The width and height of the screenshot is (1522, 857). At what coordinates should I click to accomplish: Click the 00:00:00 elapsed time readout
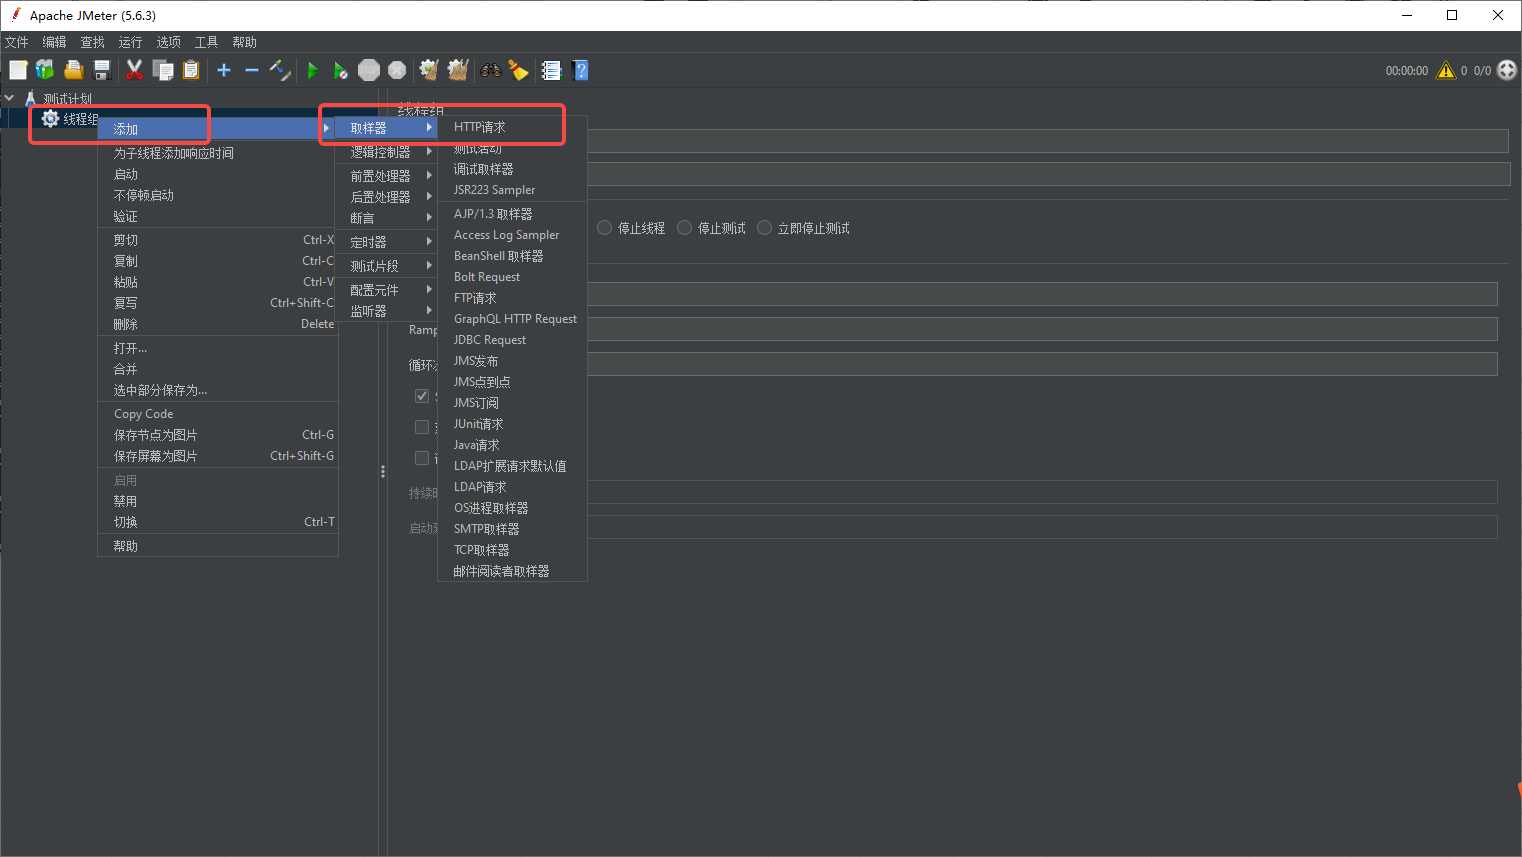(1406, 71)
